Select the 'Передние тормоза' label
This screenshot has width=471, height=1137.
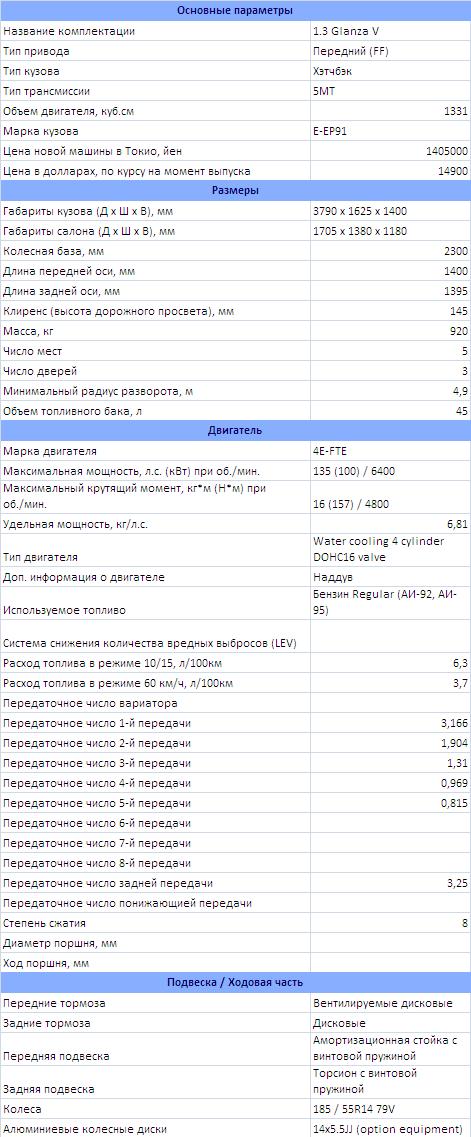54,1003
